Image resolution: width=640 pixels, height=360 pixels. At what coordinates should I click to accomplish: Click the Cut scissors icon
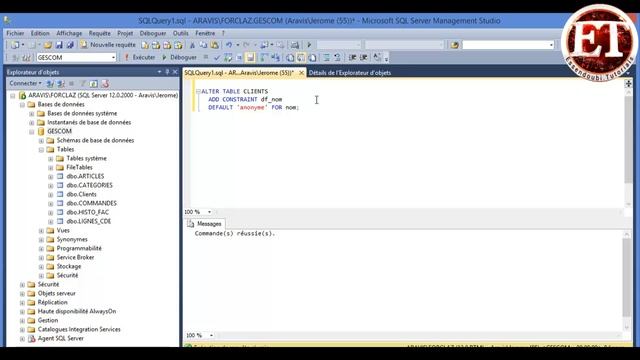click(192, 45)
